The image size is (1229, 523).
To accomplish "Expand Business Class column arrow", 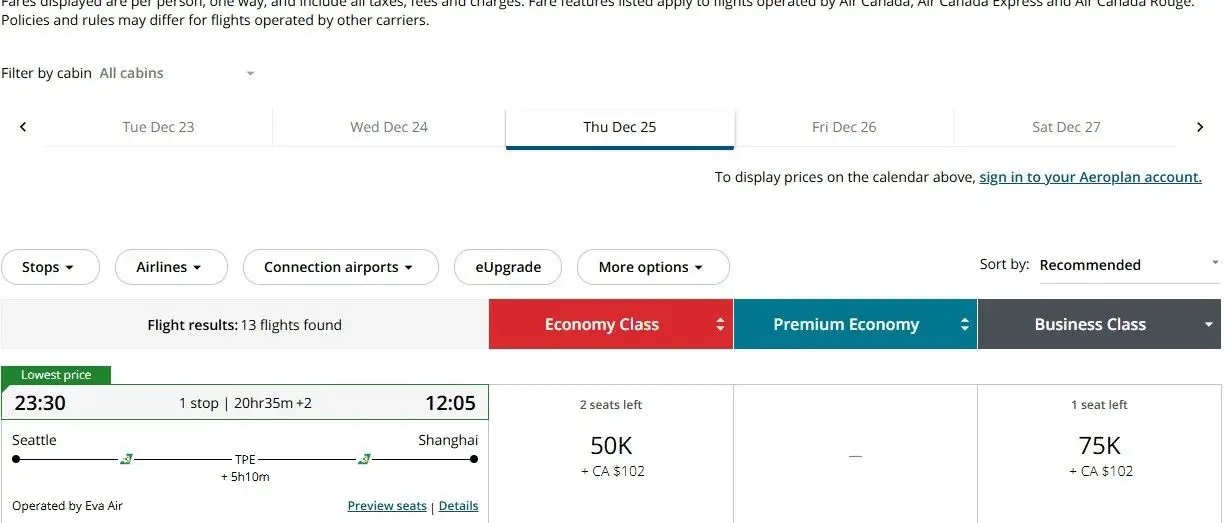I will (x=1208, y=324).
